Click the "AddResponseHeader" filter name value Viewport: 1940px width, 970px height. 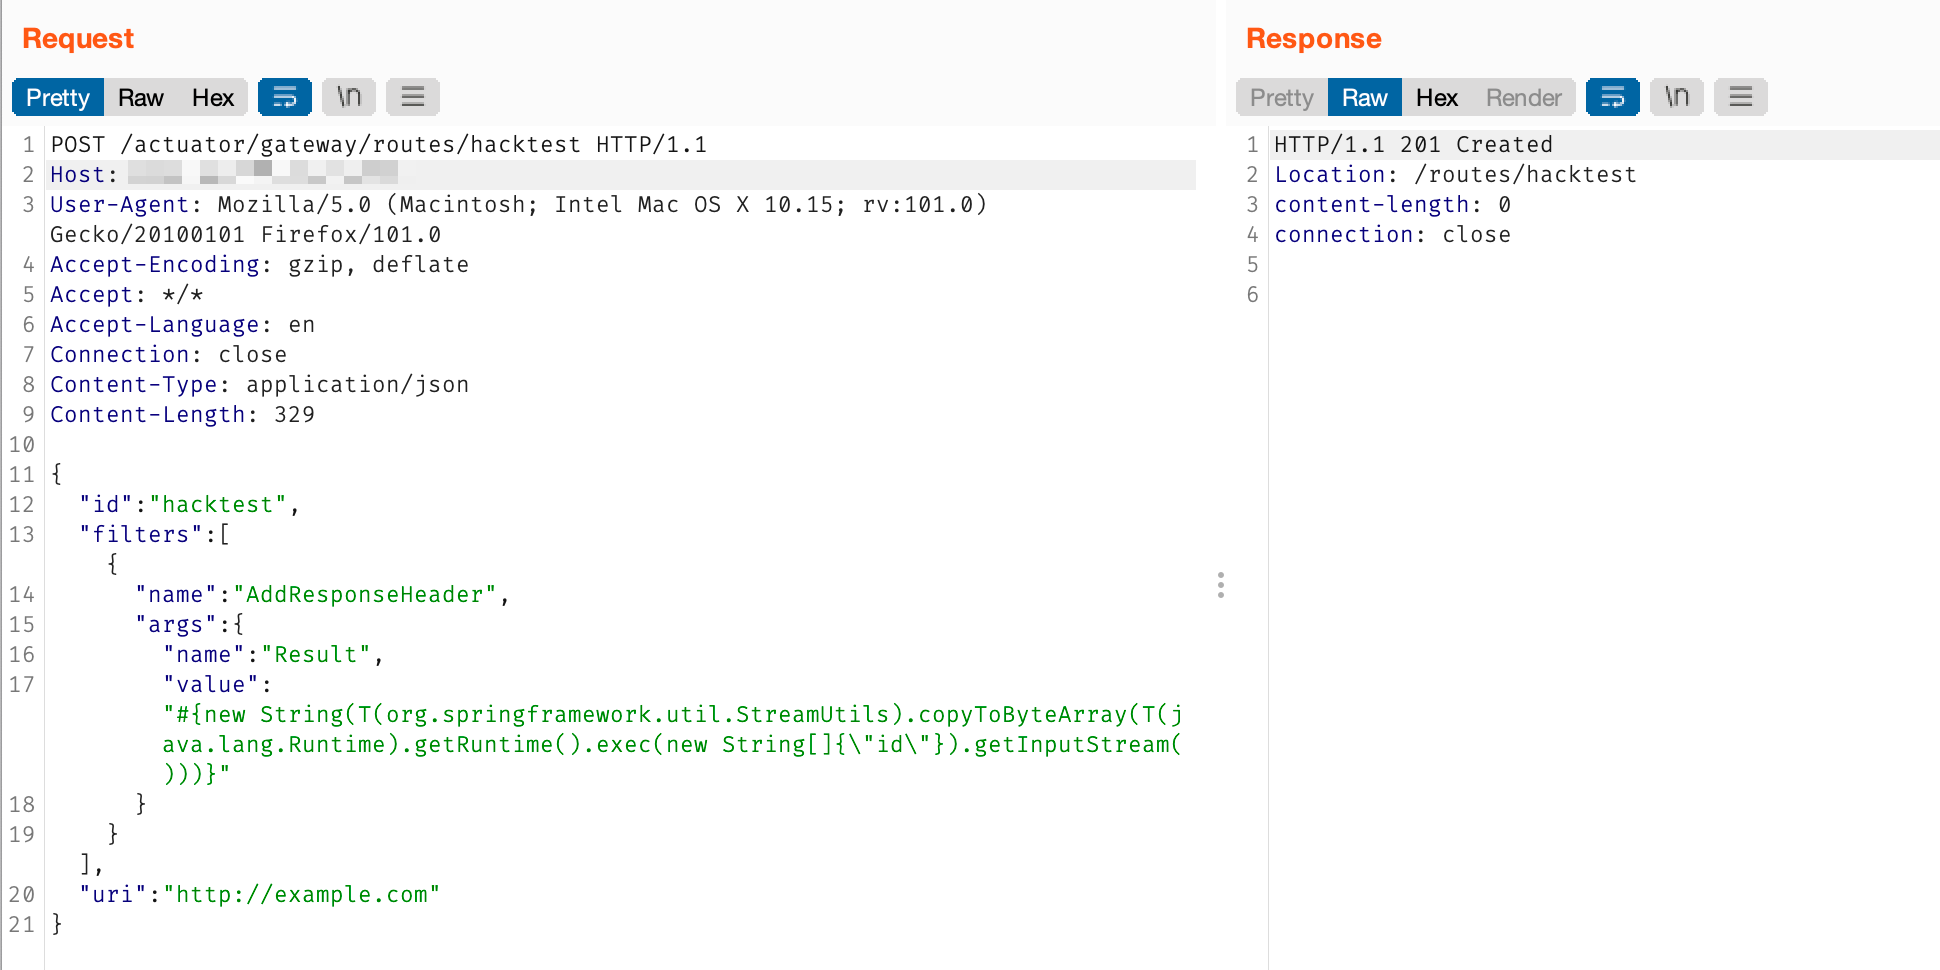pyautogui.click(x=365, y=594)
